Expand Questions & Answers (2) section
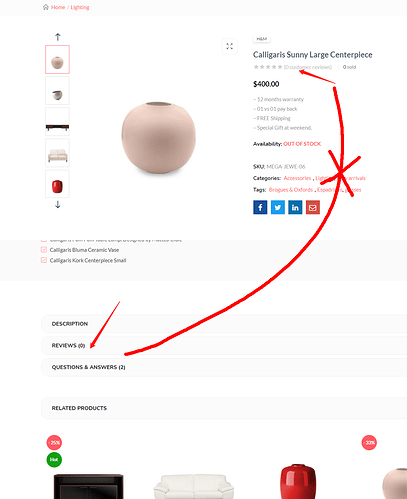The height and width of the screenshot is (499, 407). 224,367
